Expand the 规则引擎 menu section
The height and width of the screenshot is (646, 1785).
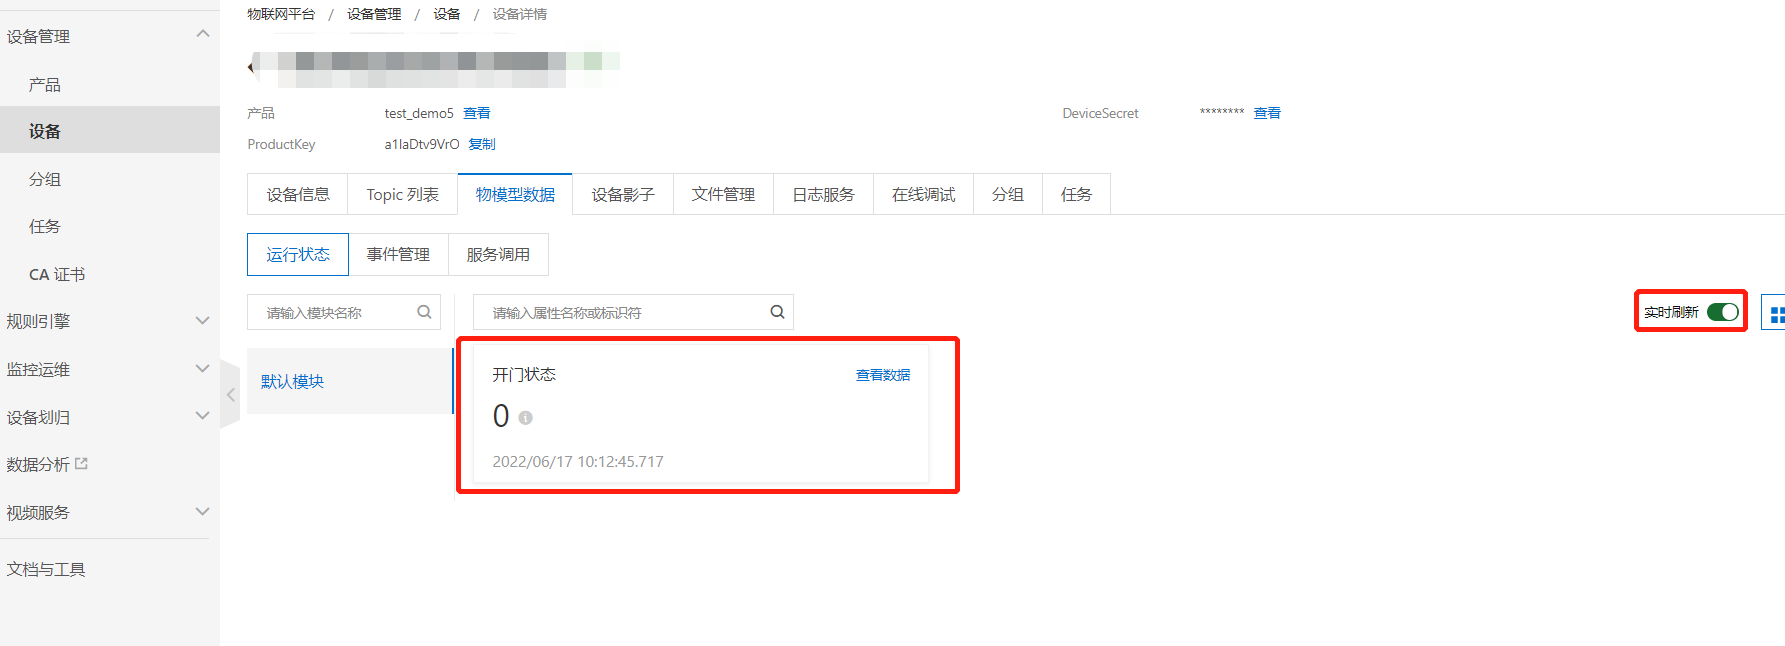[203, 321]
